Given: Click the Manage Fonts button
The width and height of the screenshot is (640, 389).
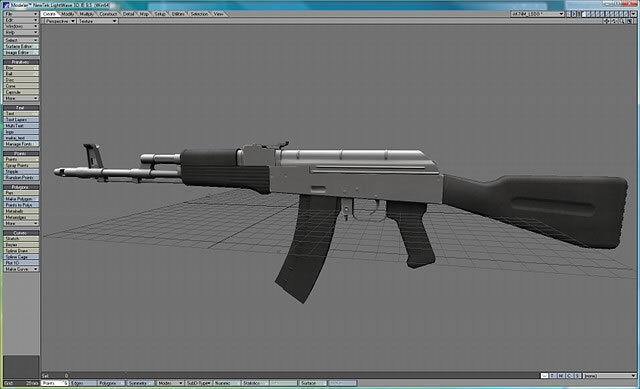Looking at the screenshot, I should click(21, 144).
